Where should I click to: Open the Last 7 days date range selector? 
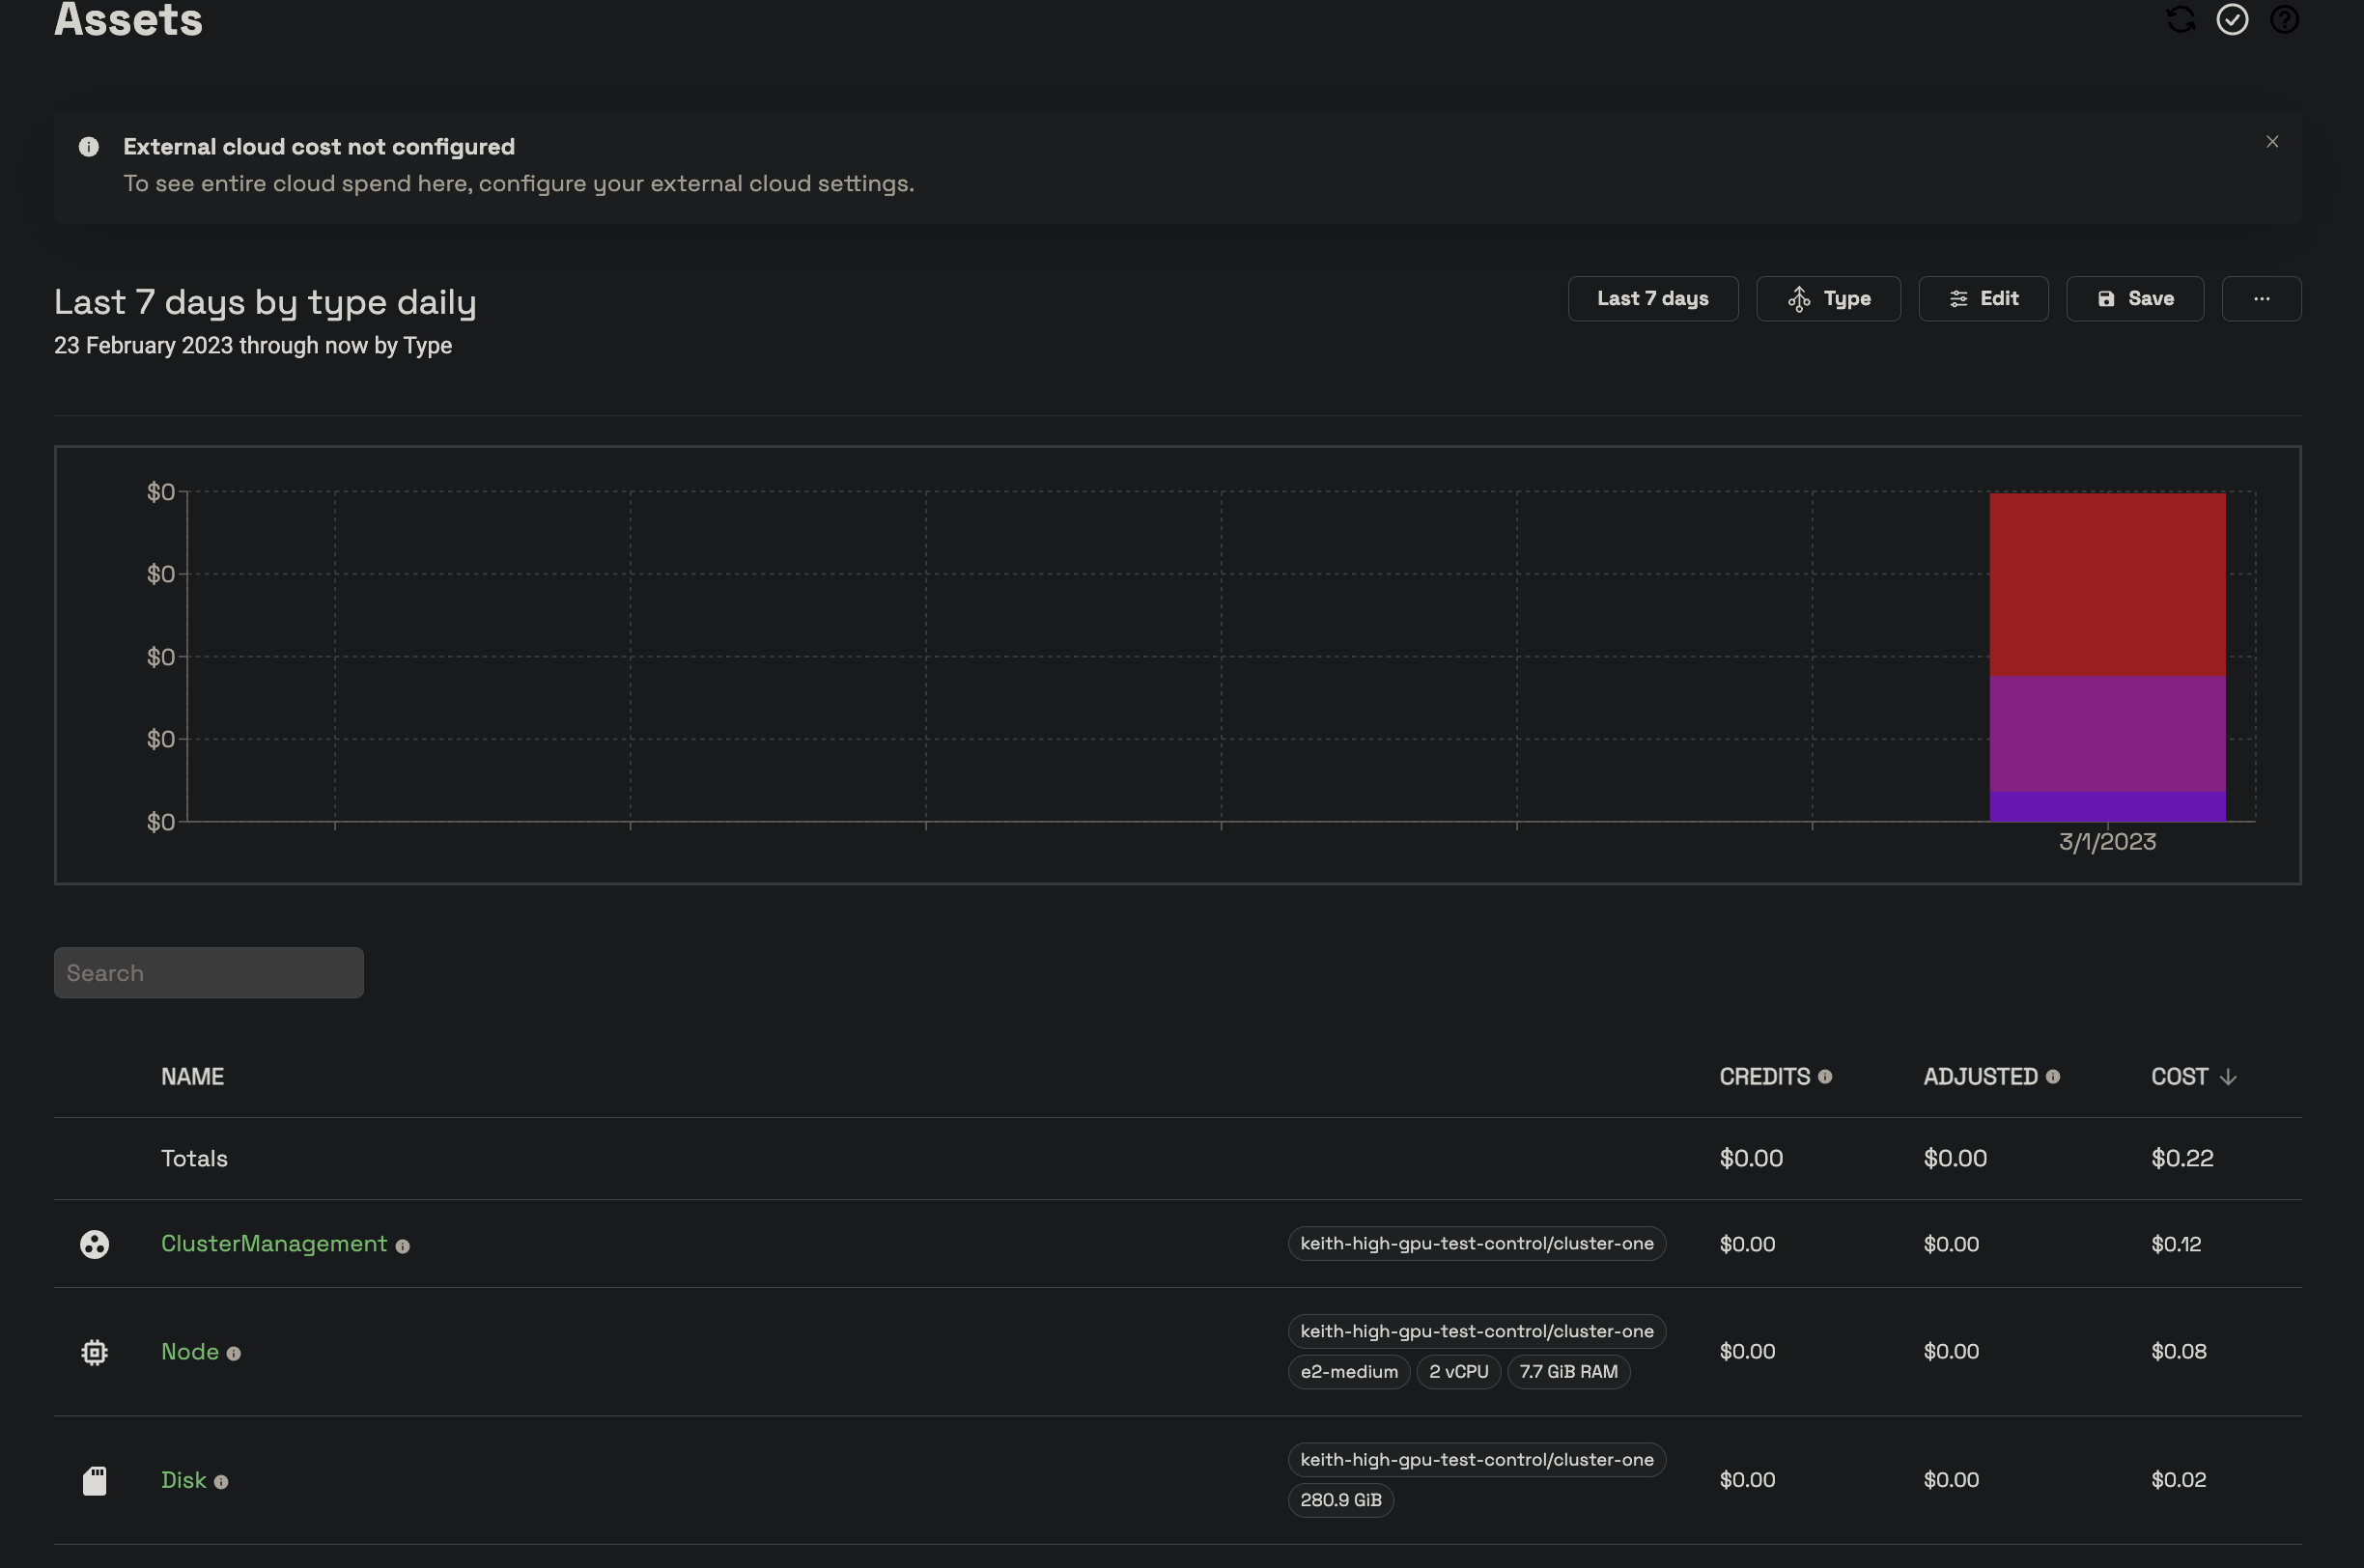pos(1652,298)
